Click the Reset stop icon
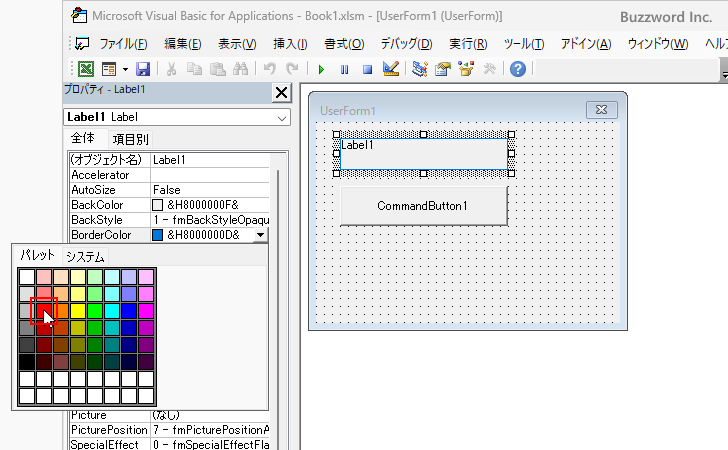 click(367, 70)
